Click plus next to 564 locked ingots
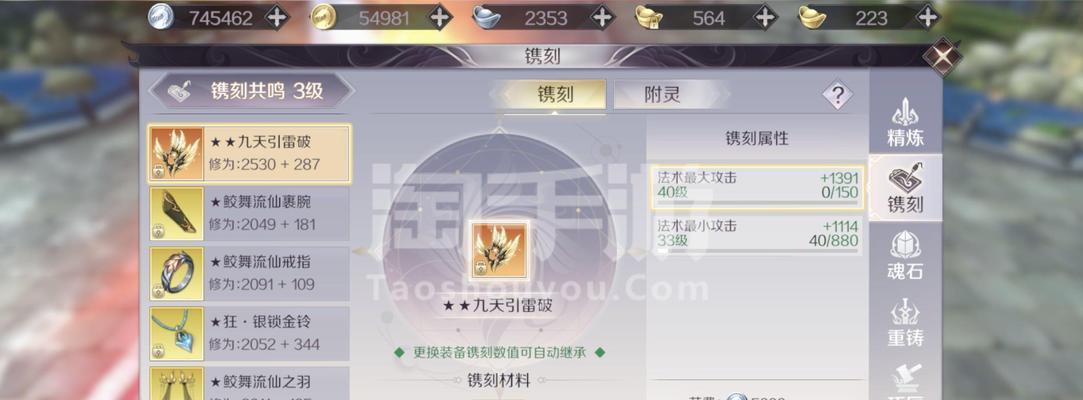Image resolution: width=1083 pixels, height=400 pixels. point(765,18)
